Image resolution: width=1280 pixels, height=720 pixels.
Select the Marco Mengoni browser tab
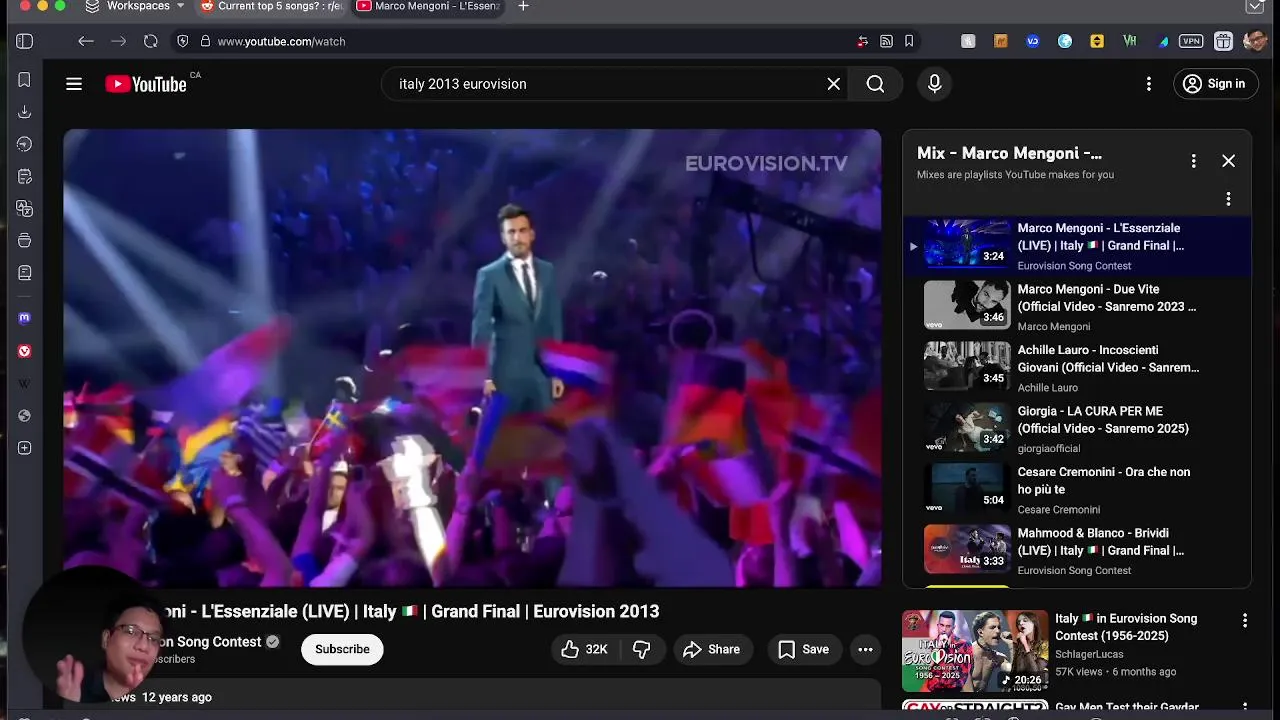pos(428,6)
